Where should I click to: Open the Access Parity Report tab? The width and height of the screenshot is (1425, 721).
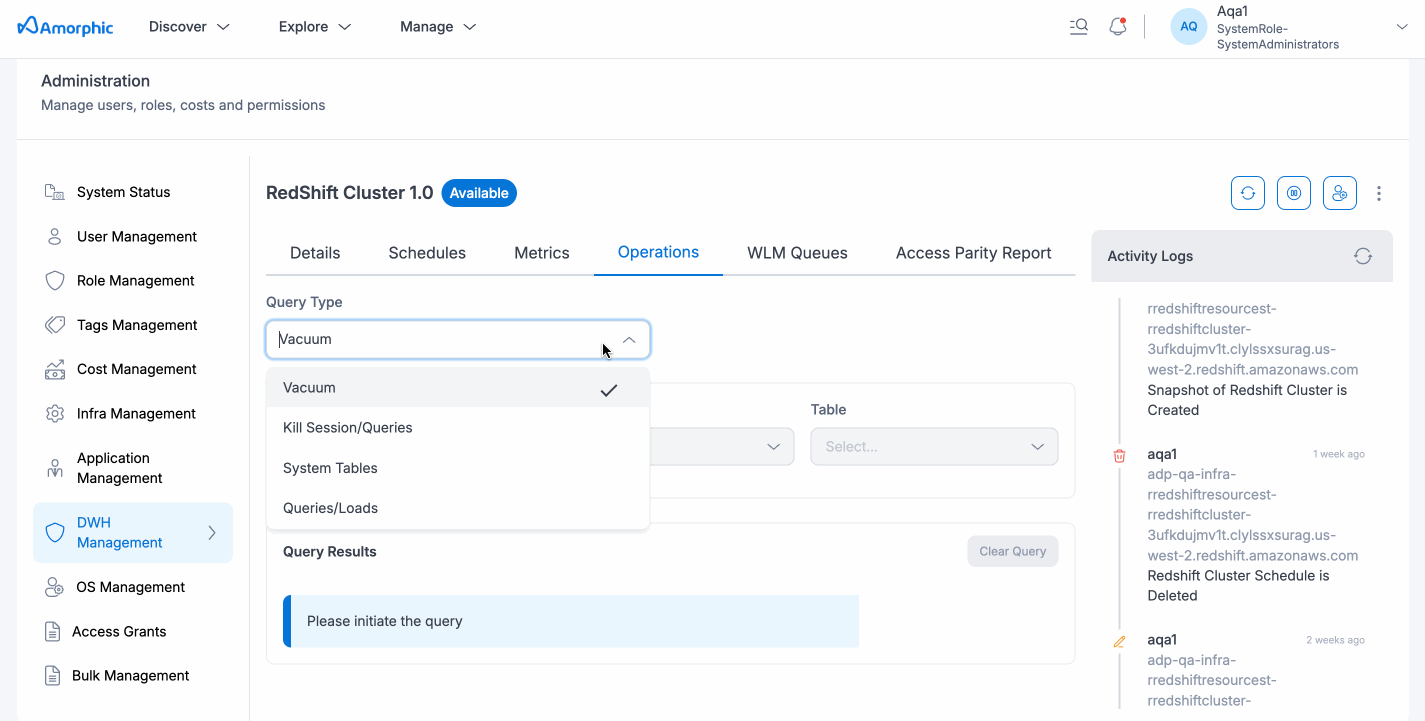pos(974,253)
